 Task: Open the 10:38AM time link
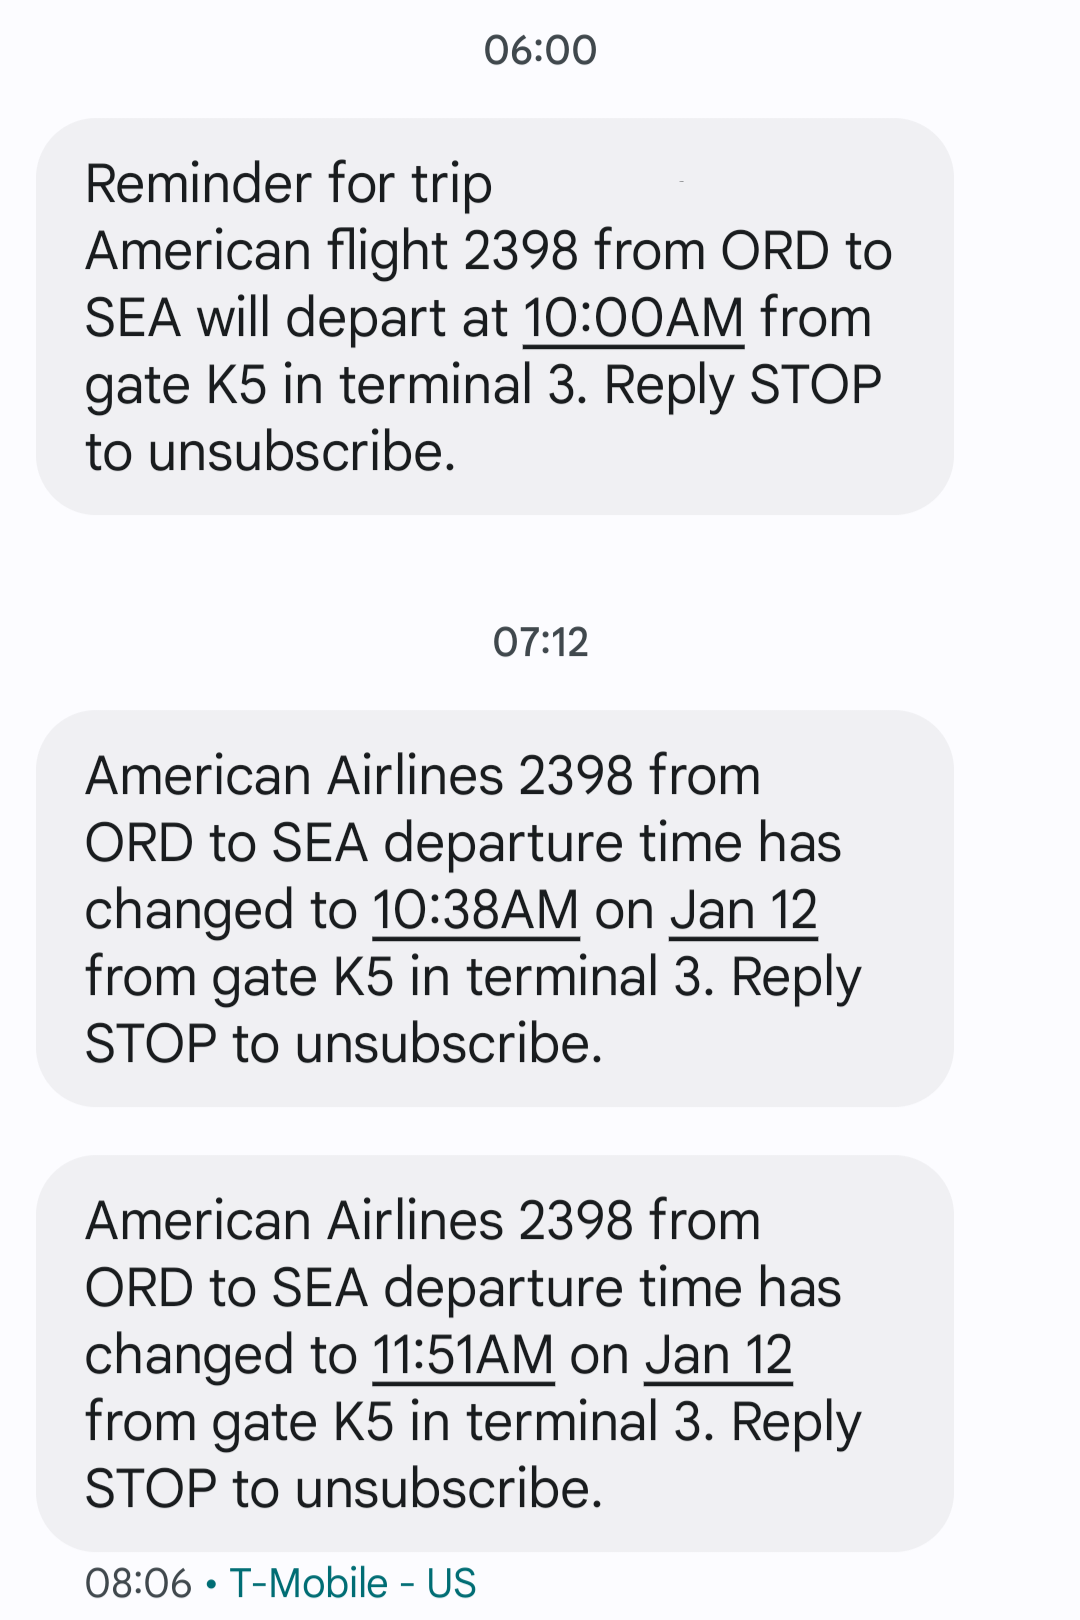click(476, 911)
